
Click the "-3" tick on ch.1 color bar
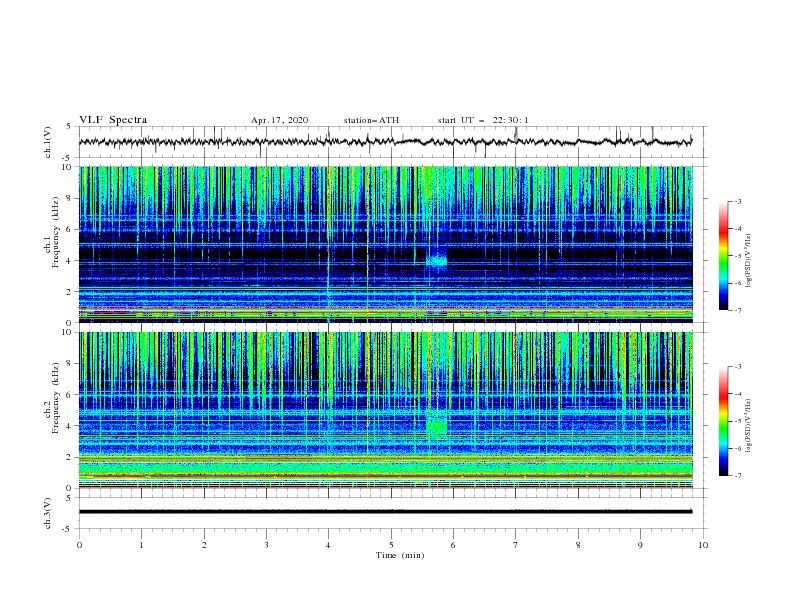tap(738, 201)
